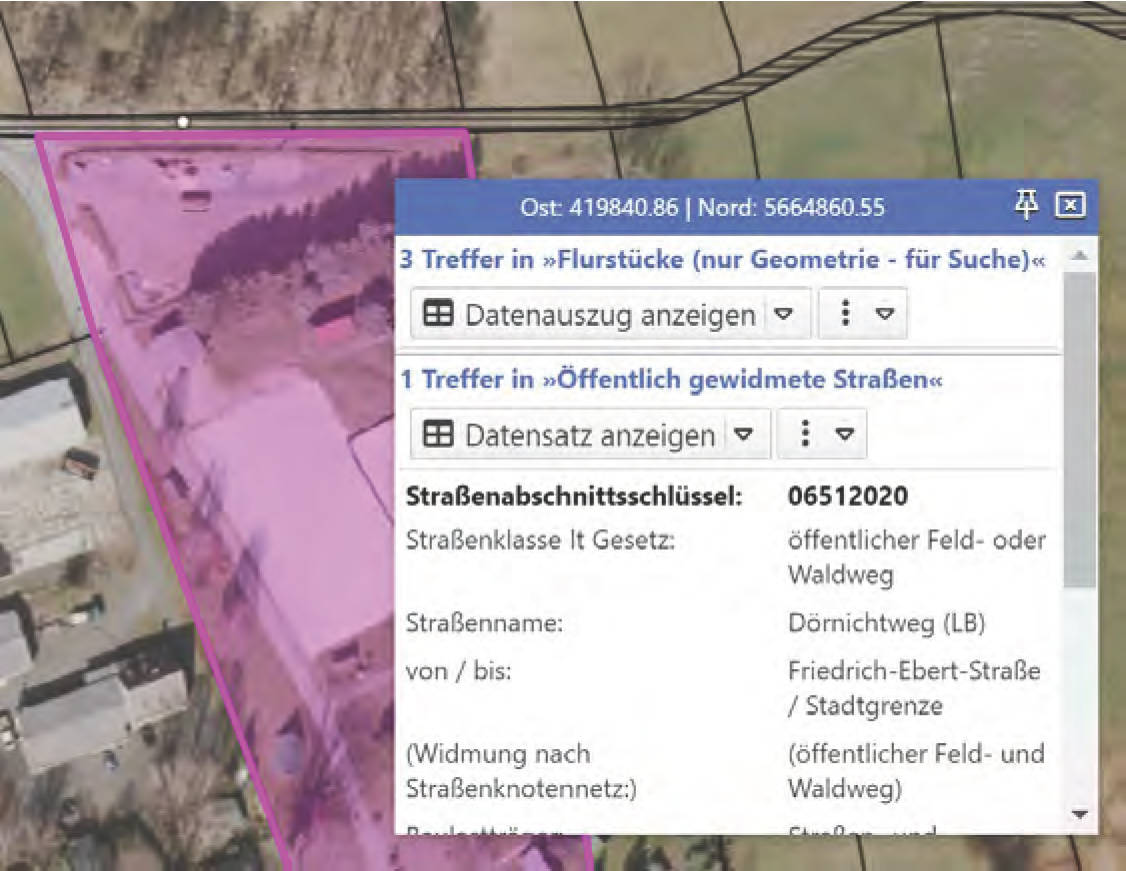Click the scrollbar down arrow in the popup
Viewport: 1126px width, 871px height.
pyautogui.click(x=1081, y=816)
